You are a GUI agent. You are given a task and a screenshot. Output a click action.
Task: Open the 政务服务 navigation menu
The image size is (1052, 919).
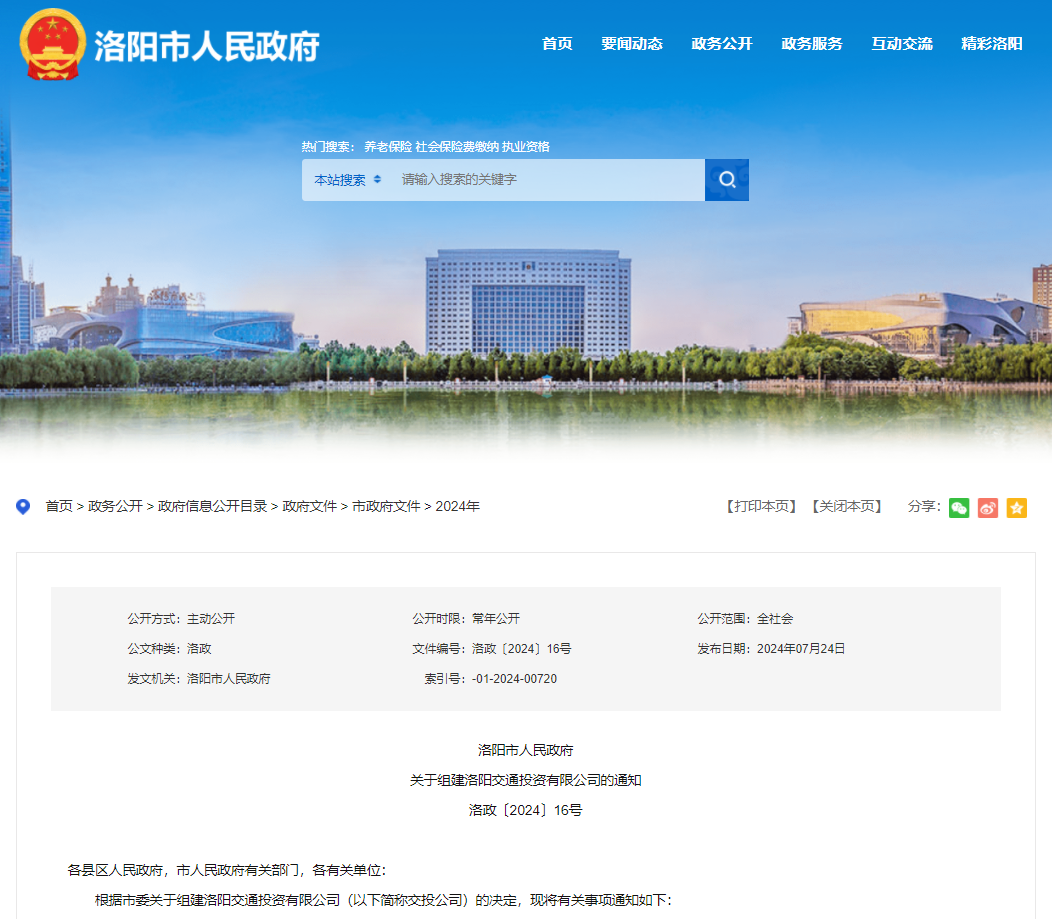(811, 44)
